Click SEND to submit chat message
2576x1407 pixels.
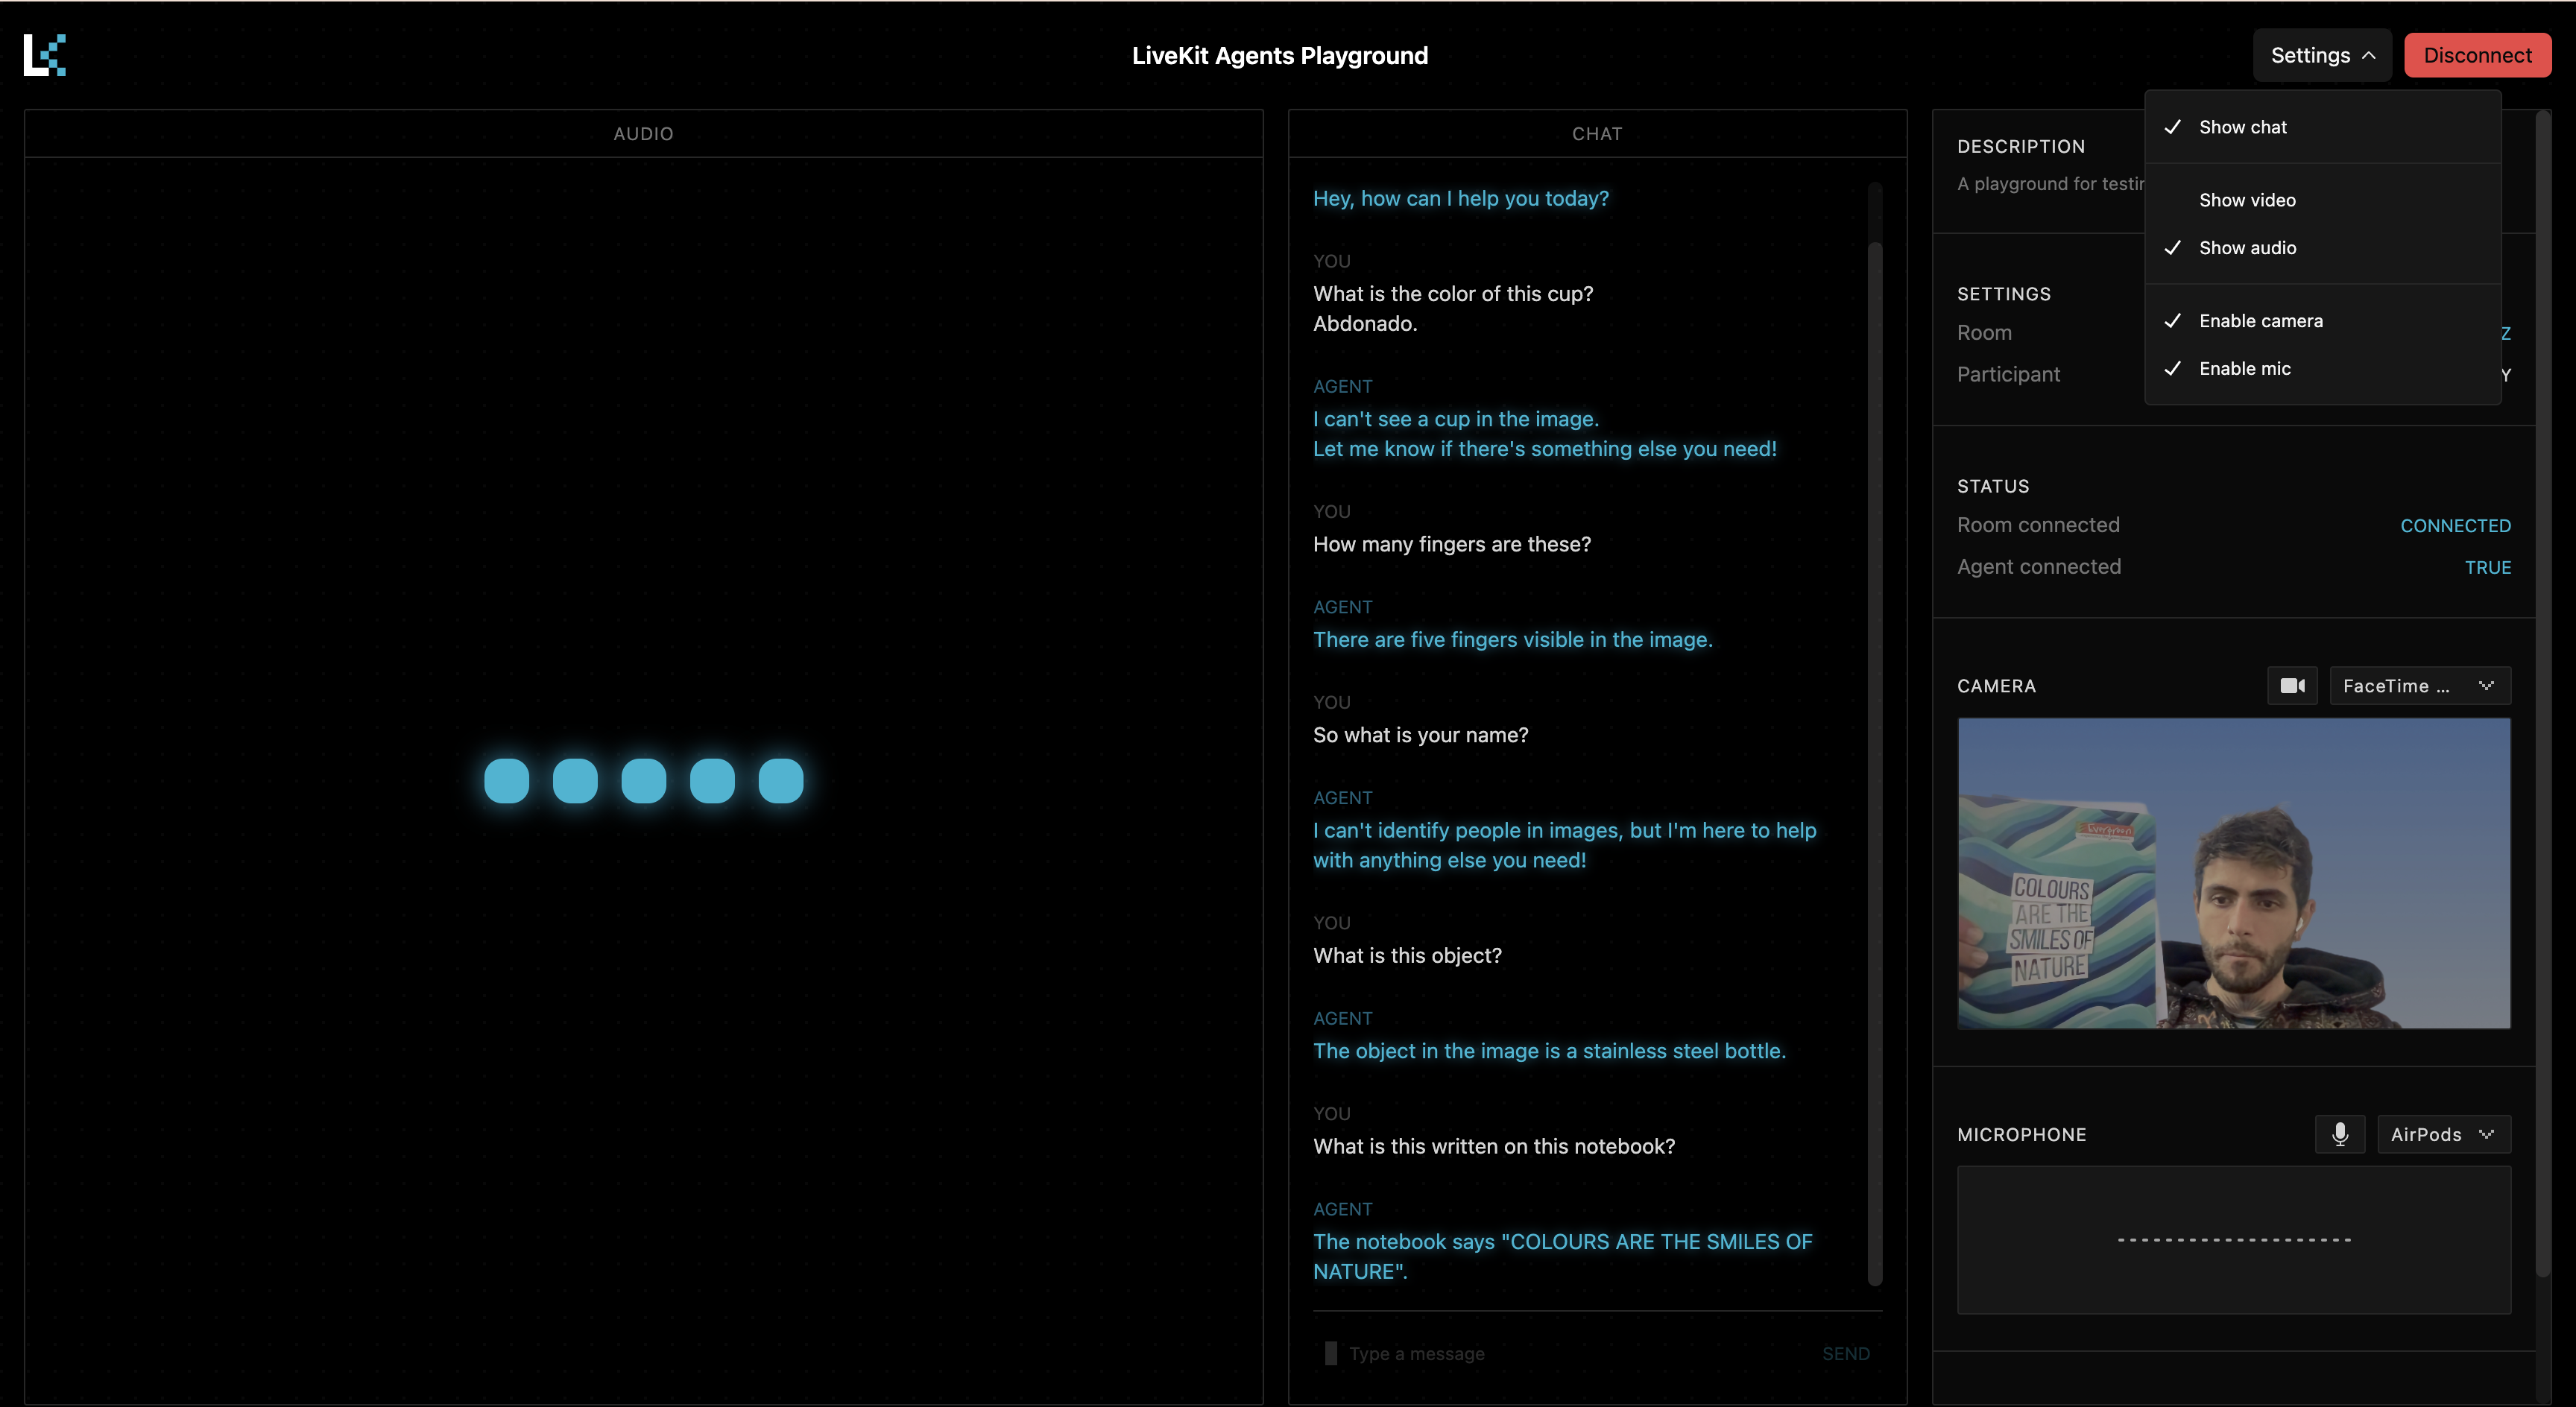click(1845, 1353)
